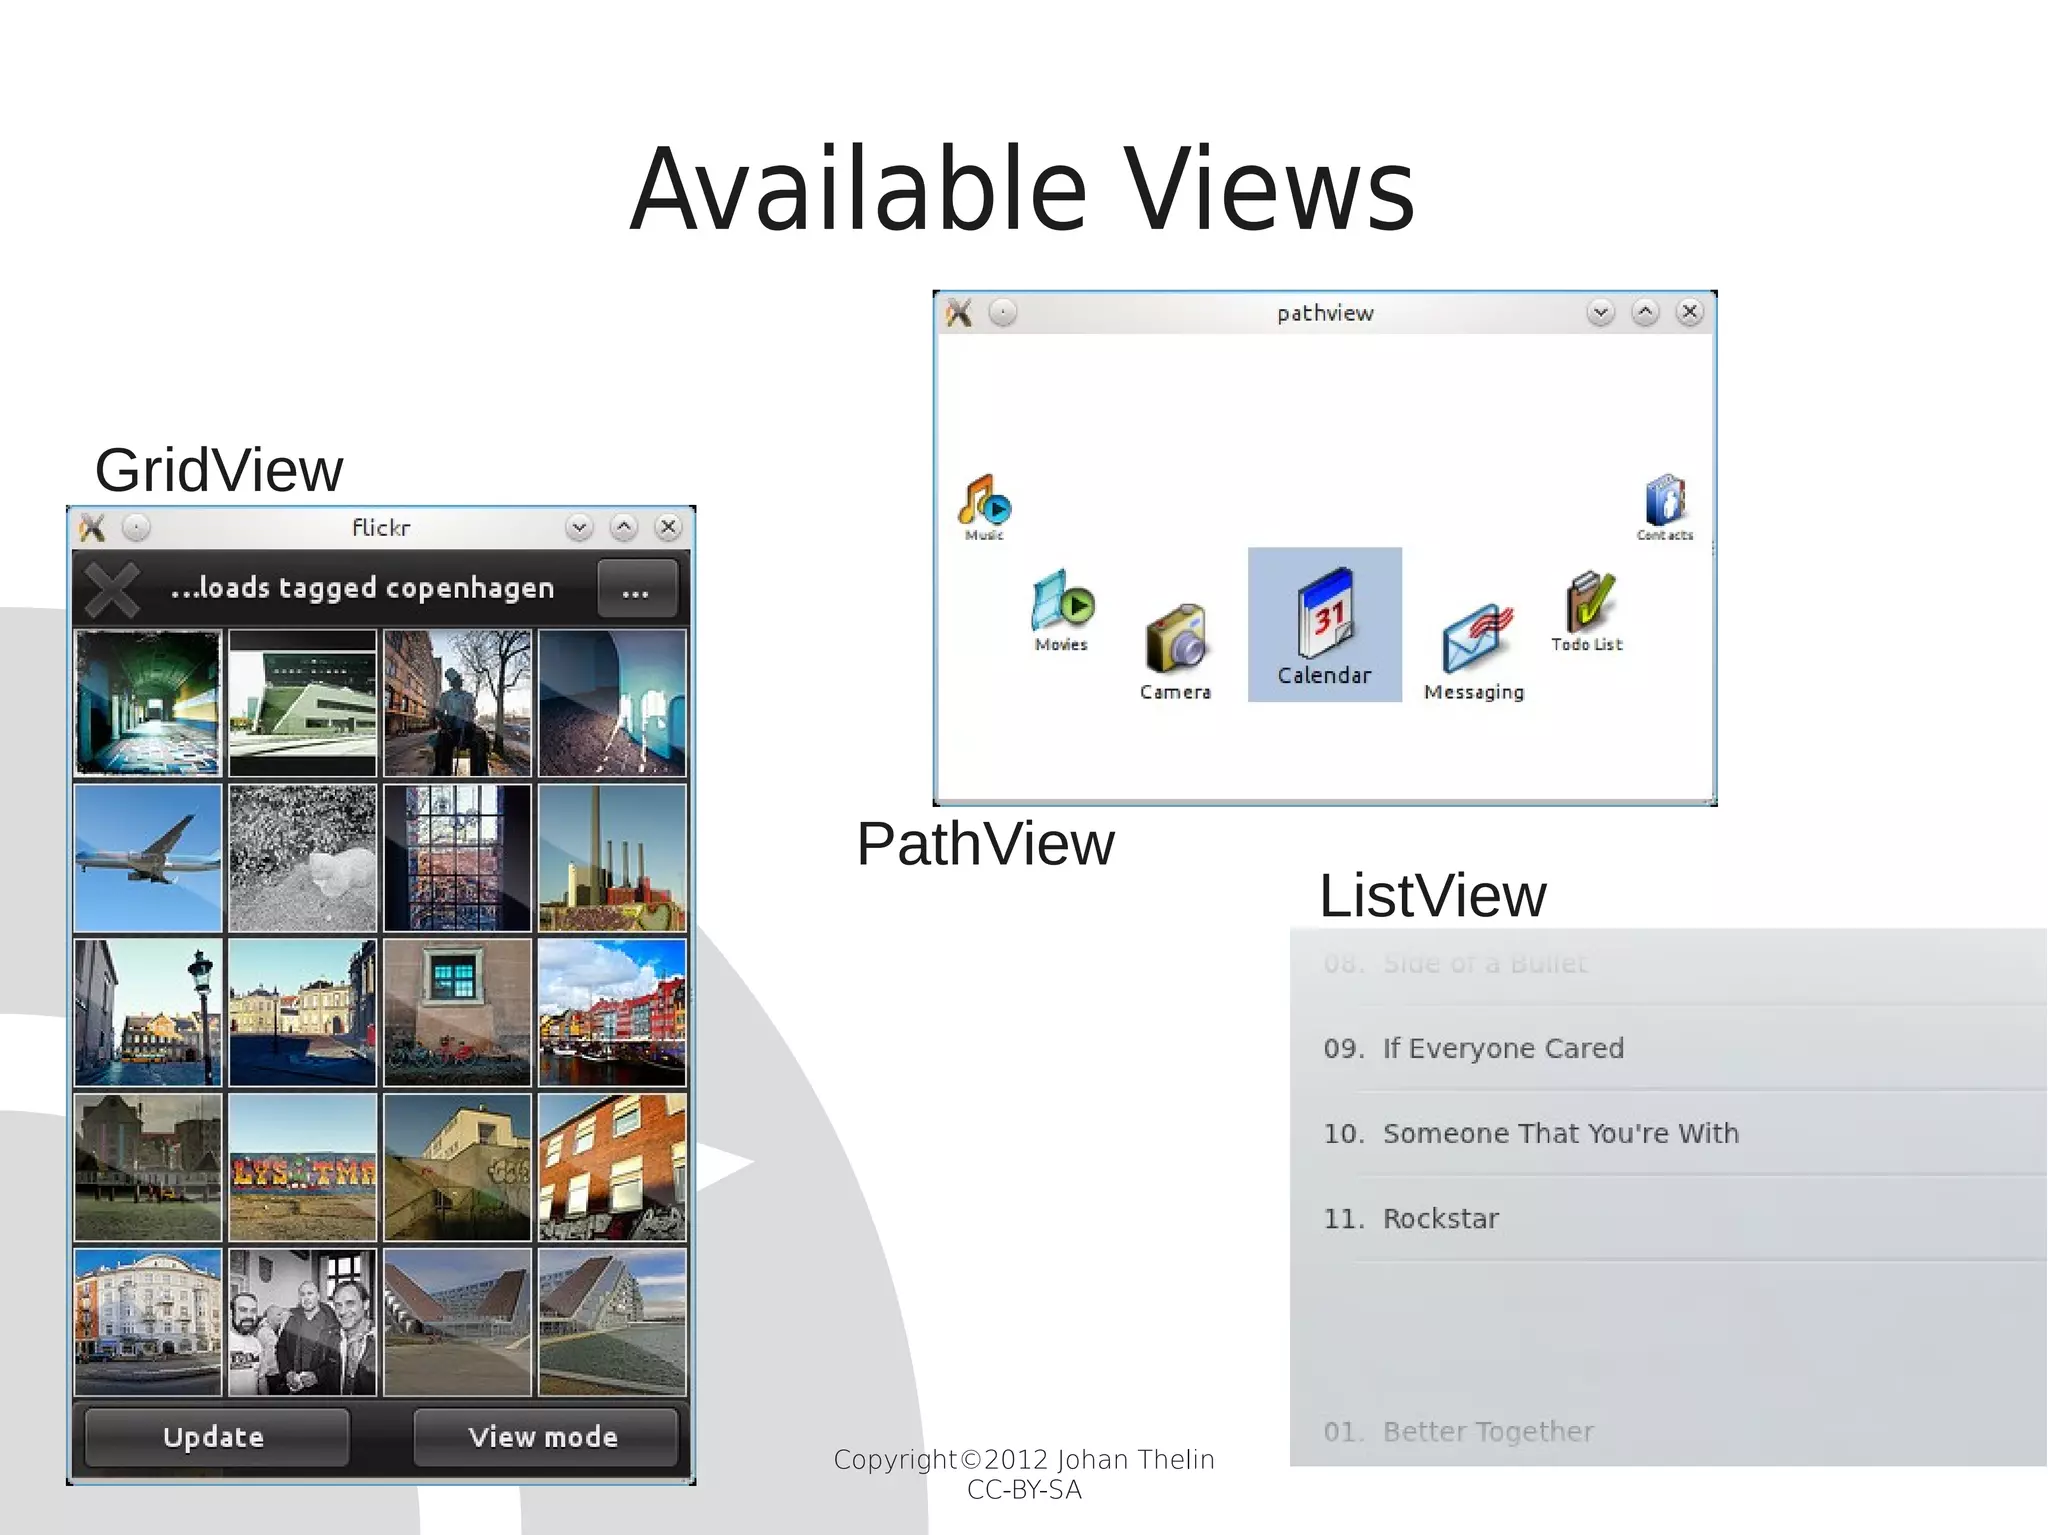Click the round pin button in pathview titlebar

click(x=1003, y=313)
